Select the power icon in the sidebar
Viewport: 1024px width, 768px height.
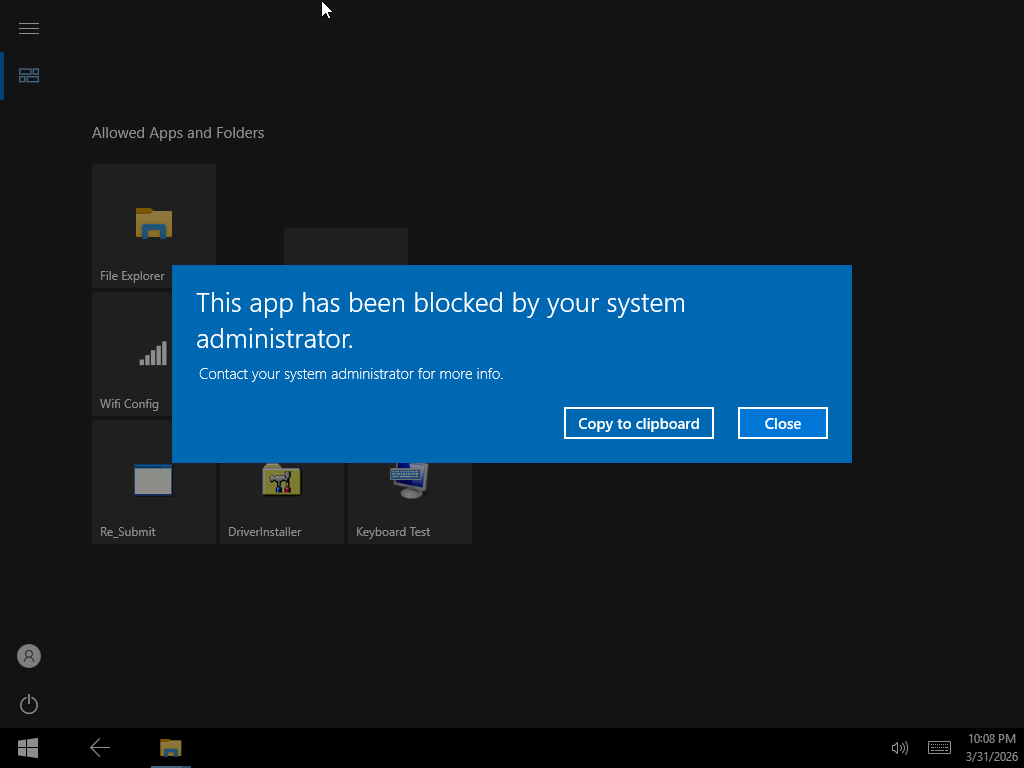tap(28, 704)
